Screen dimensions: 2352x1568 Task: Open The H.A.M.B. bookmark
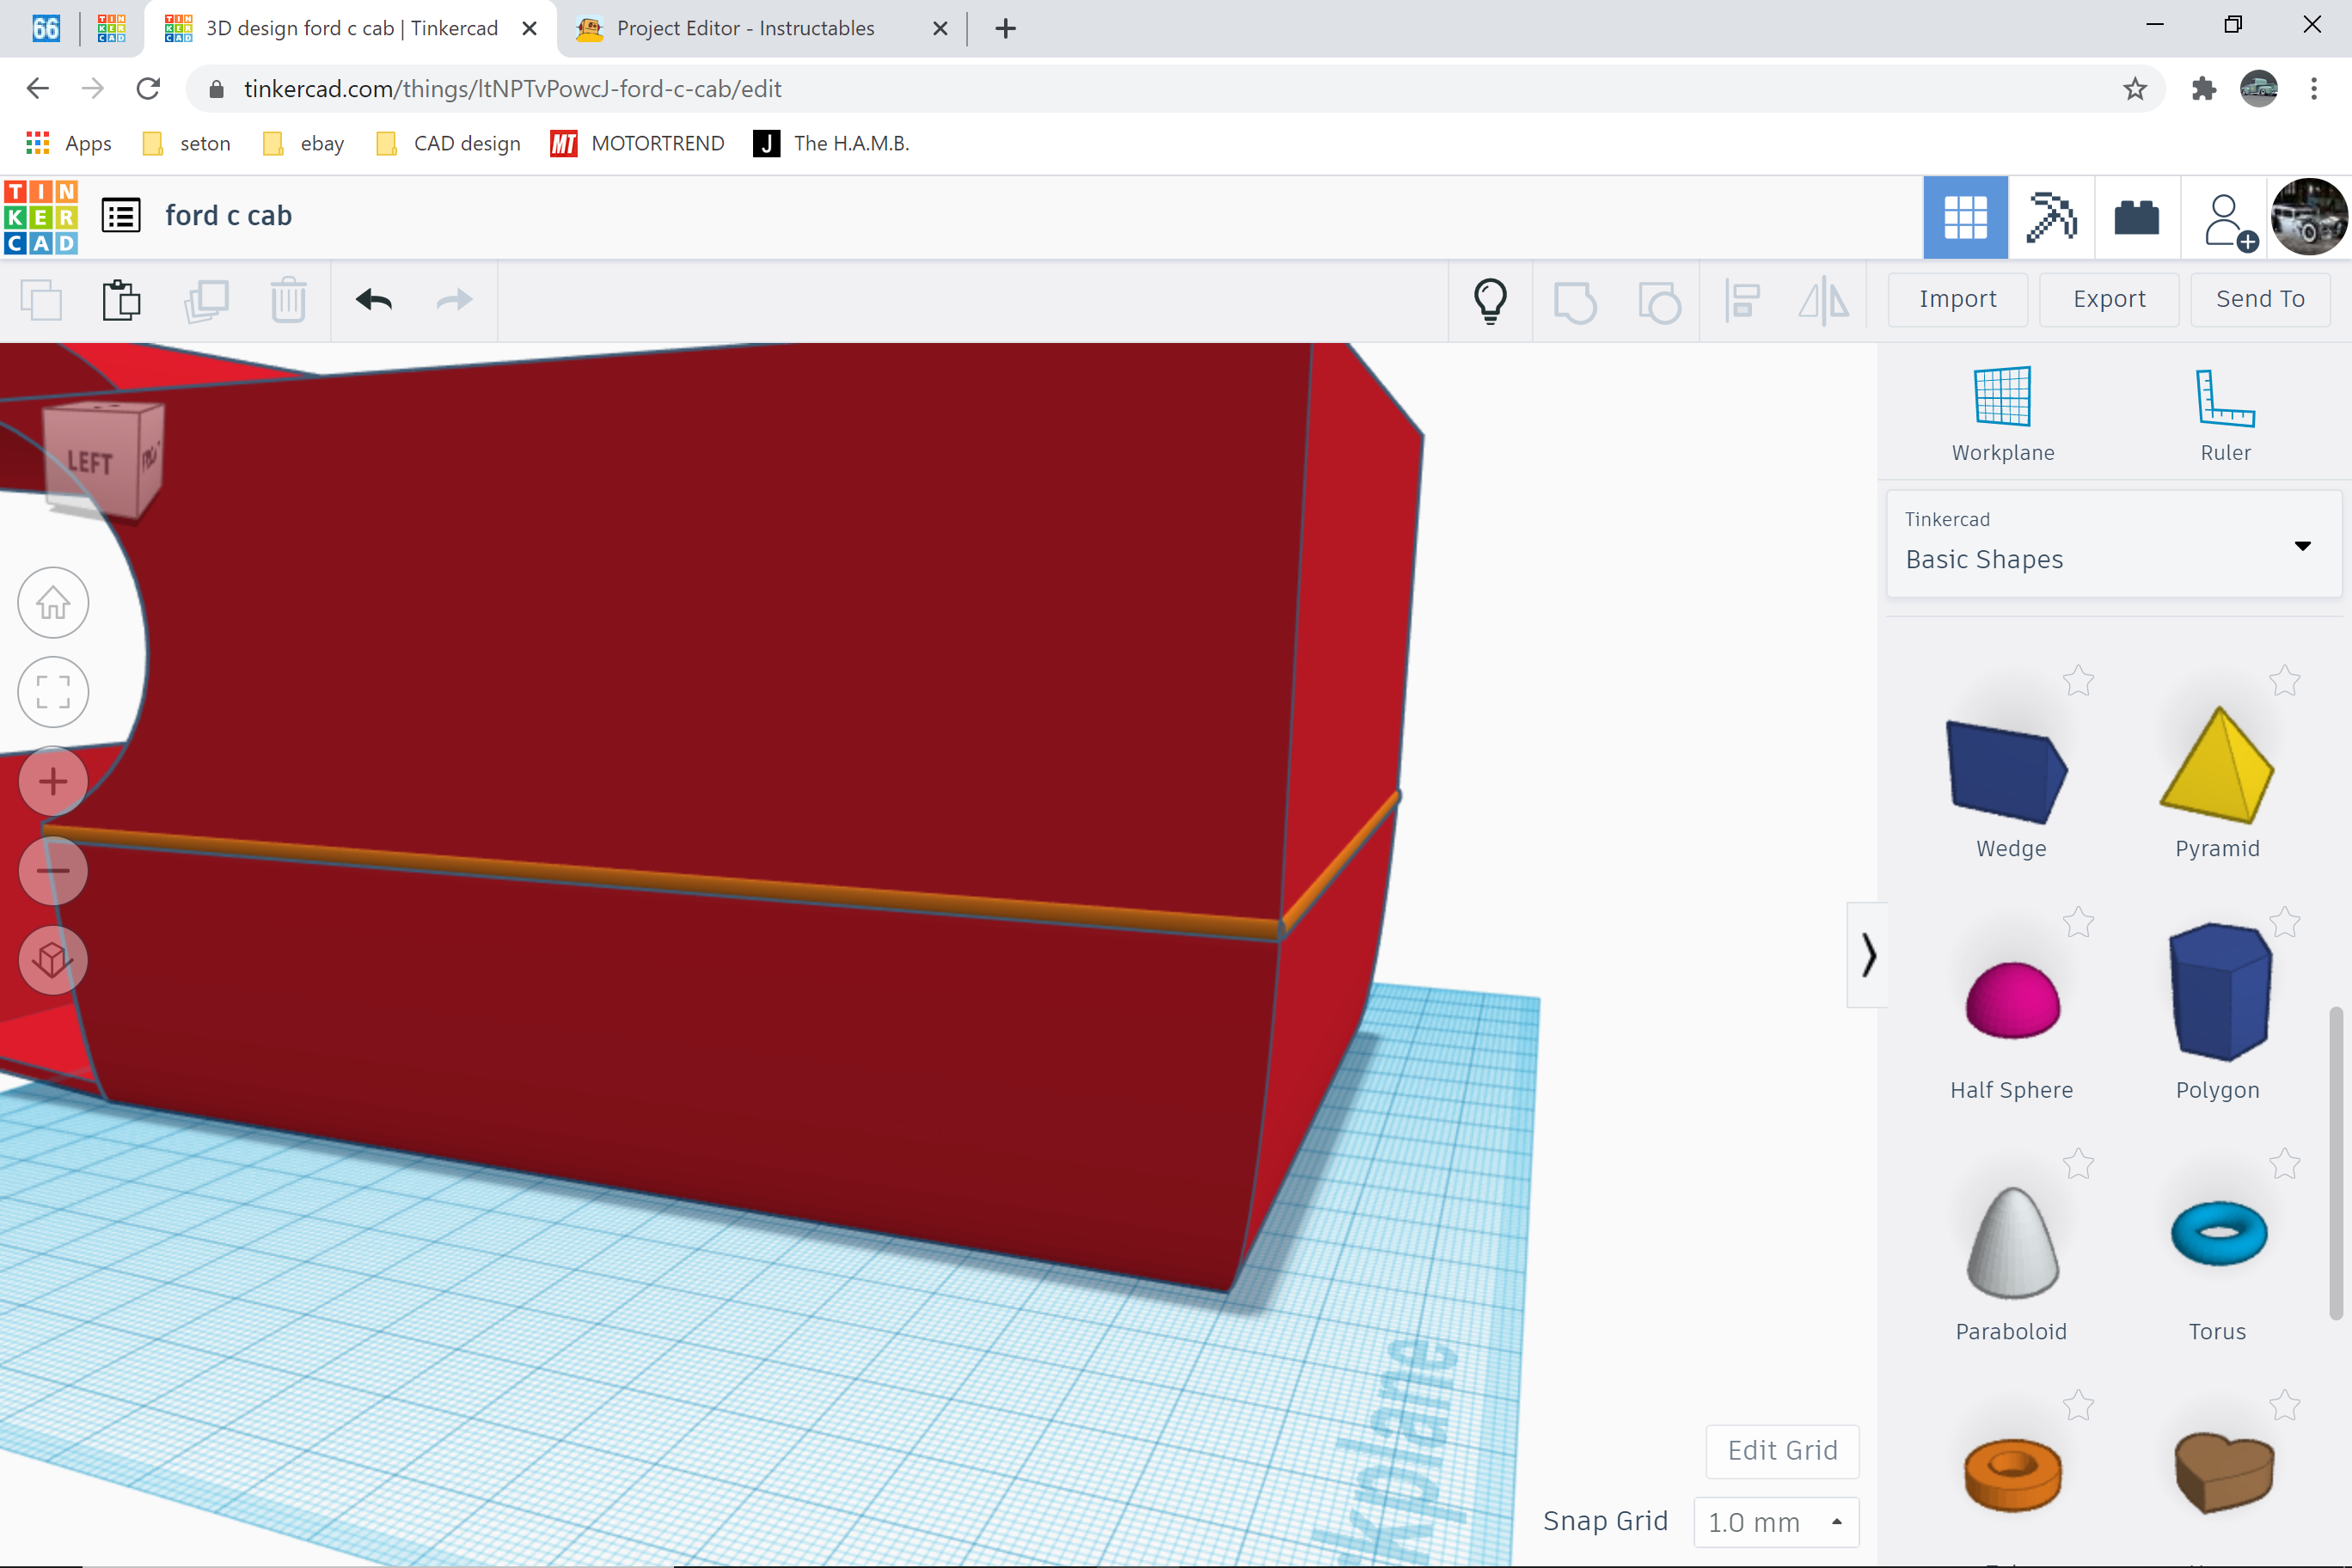(x=831, y=143)
